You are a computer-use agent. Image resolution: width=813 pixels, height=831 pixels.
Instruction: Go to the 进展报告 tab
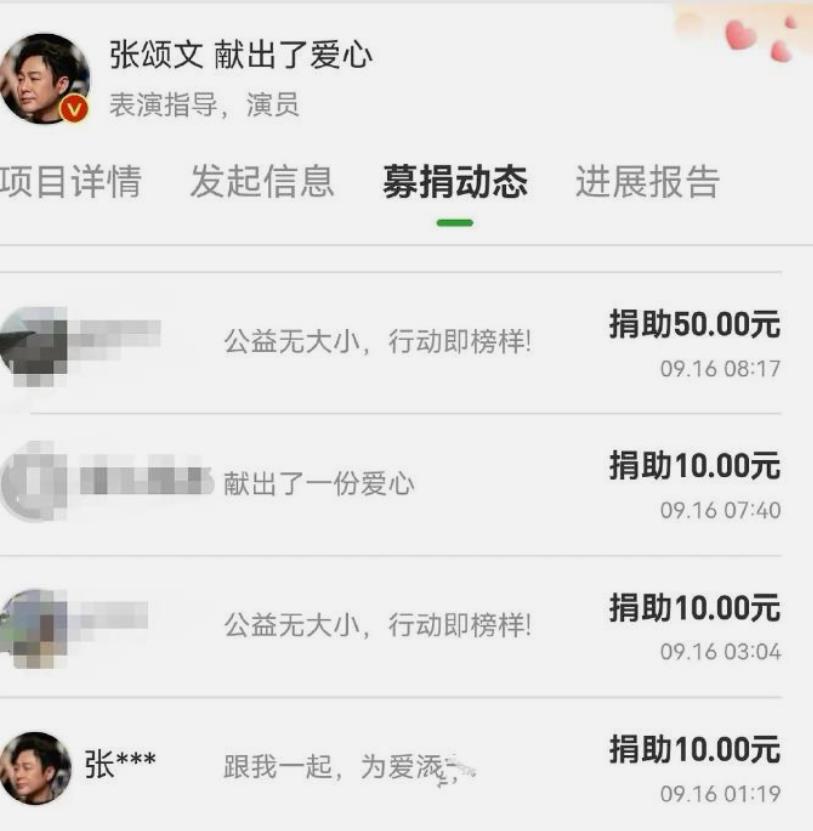[647, 181]
